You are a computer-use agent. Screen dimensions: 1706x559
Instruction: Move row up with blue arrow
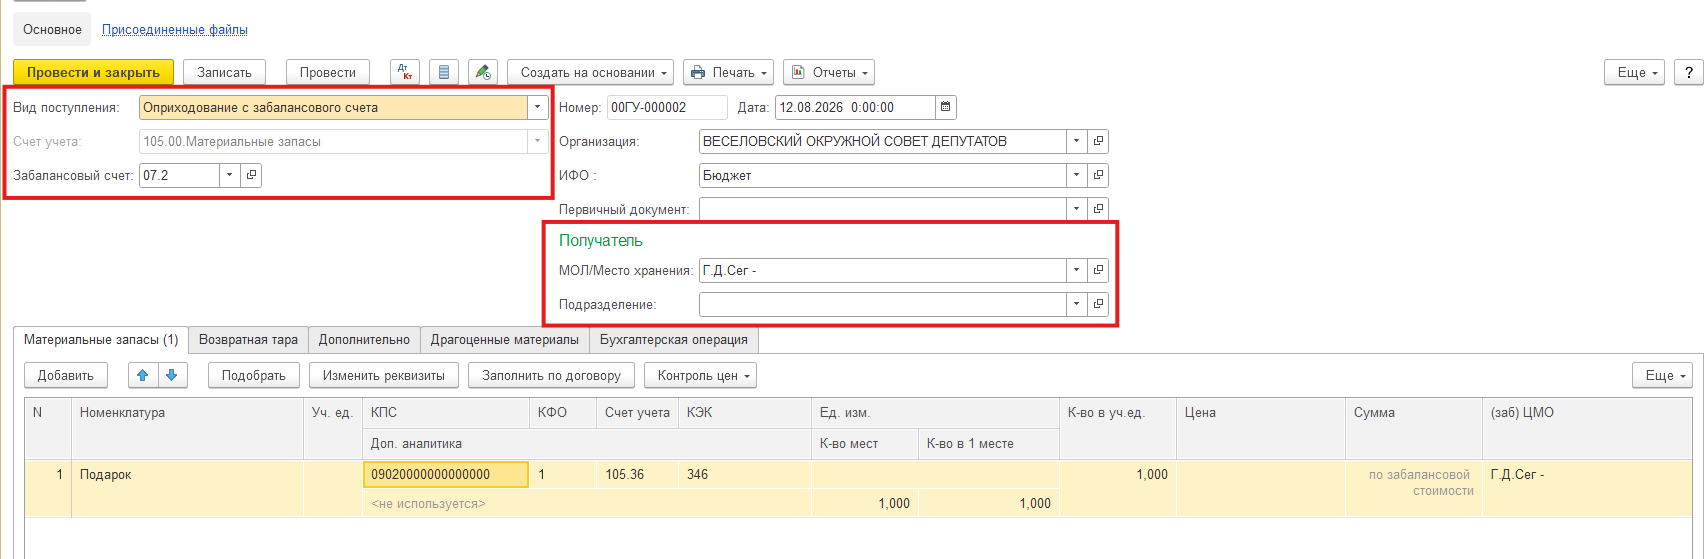[x=143, y=375]
